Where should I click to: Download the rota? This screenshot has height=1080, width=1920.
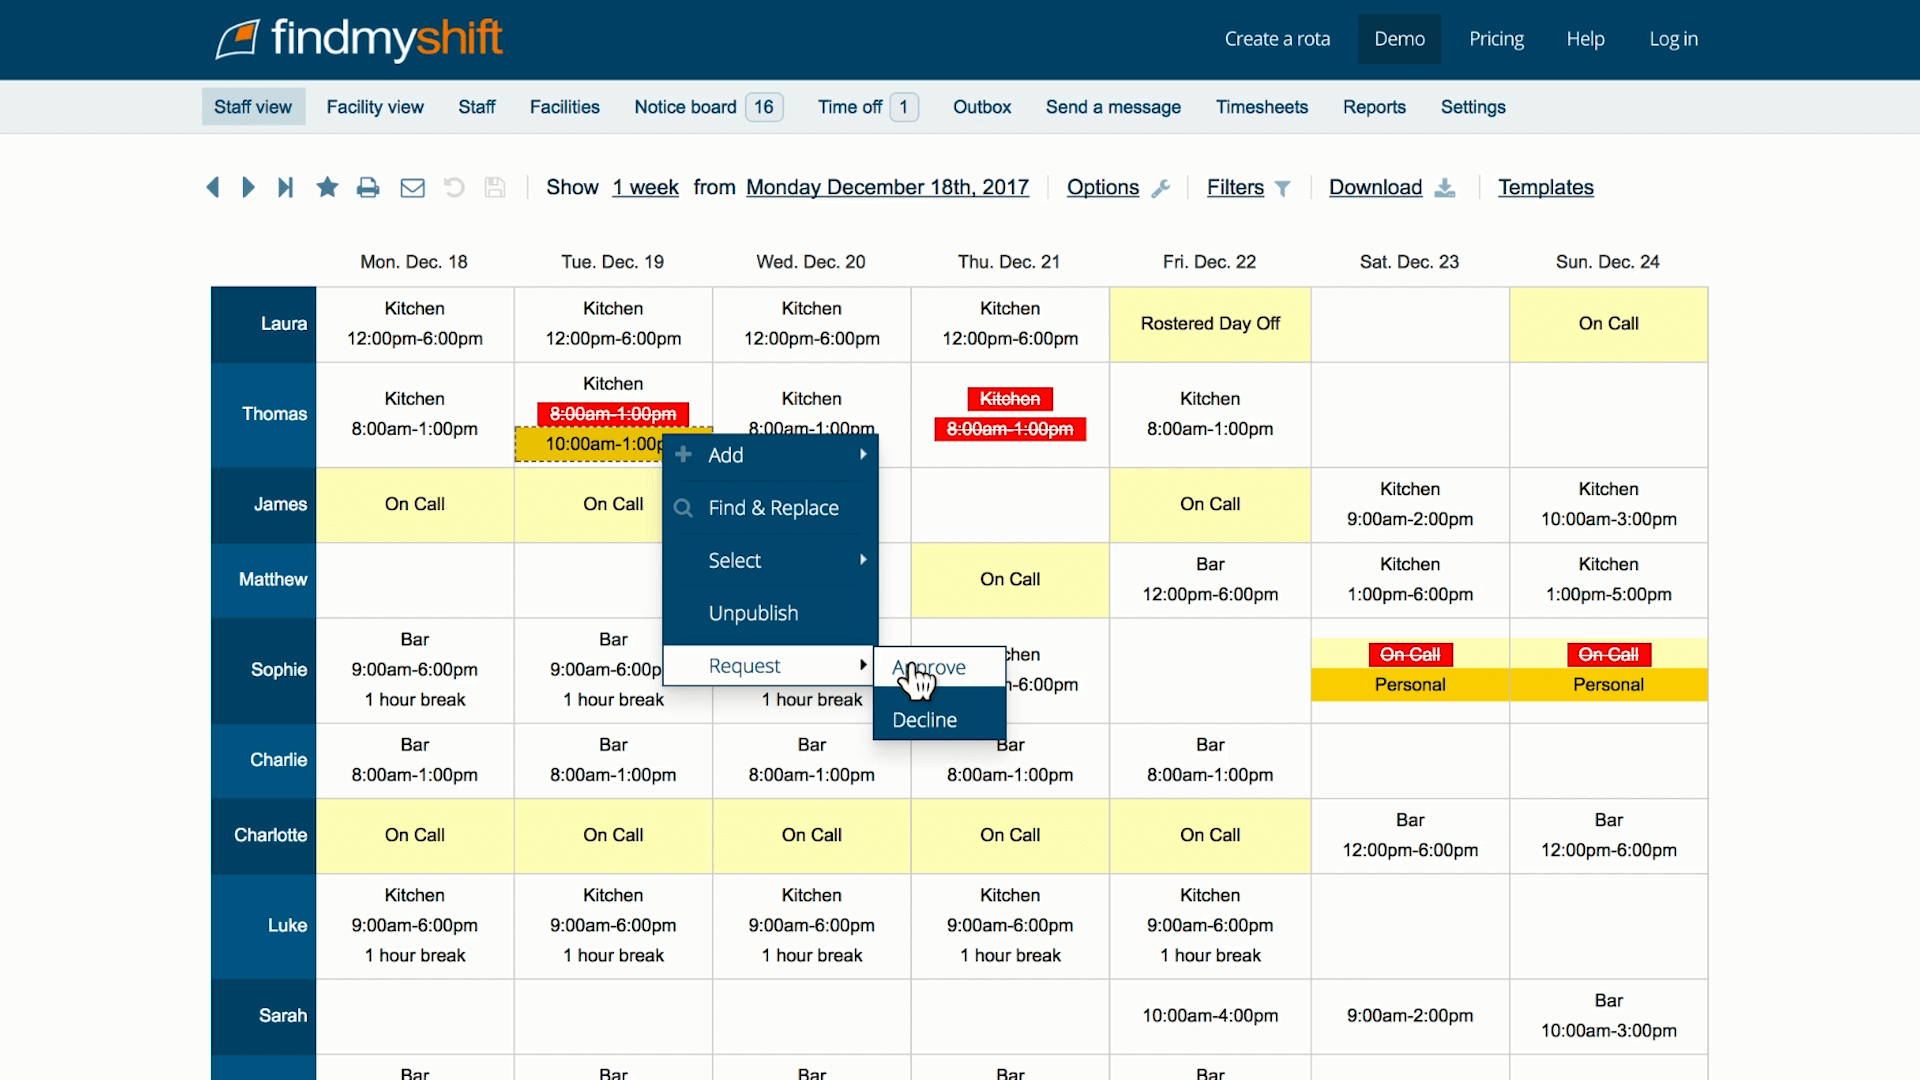click(1375, 187)
